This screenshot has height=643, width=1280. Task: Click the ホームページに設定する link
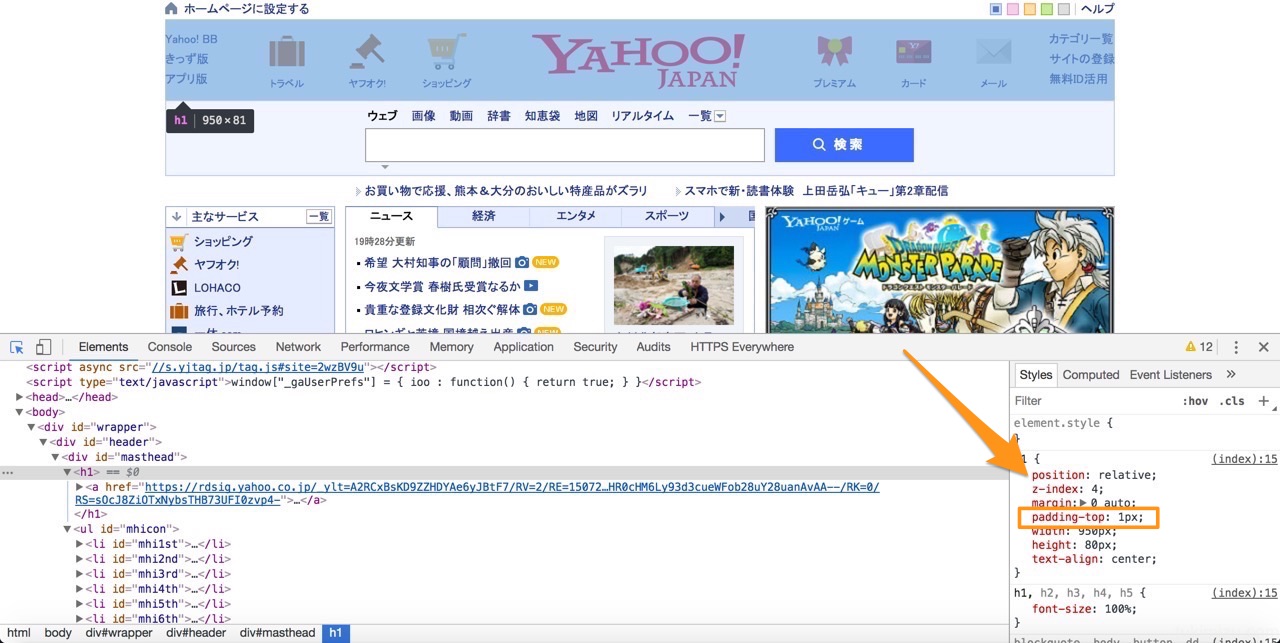coord(247,9)
